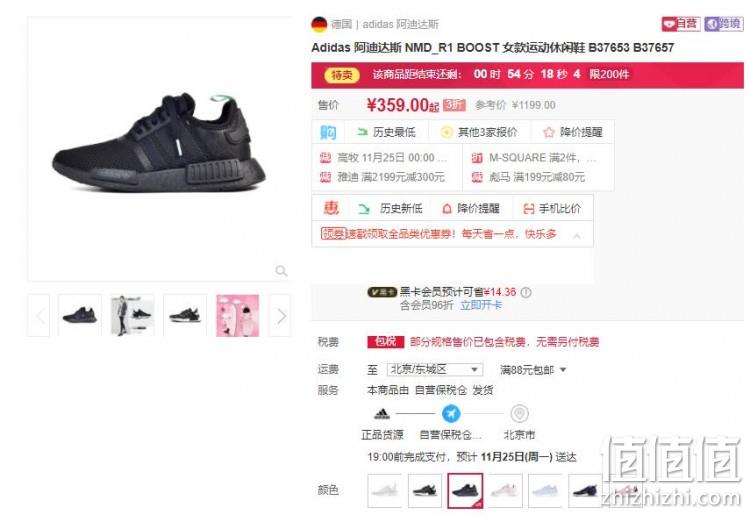Click the adidas 阿迪达斯 brand link

click(400, 24)
